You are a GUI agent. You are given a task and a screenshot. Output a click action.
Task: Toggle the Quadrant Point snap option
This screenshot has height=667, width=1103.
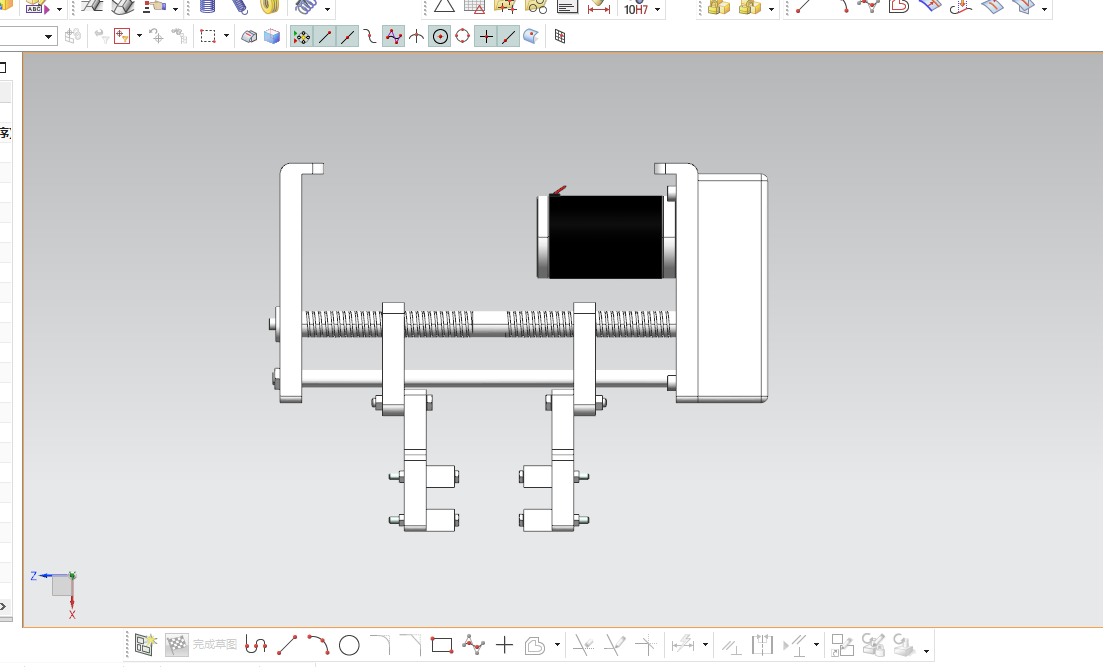(x=463, y=37)
